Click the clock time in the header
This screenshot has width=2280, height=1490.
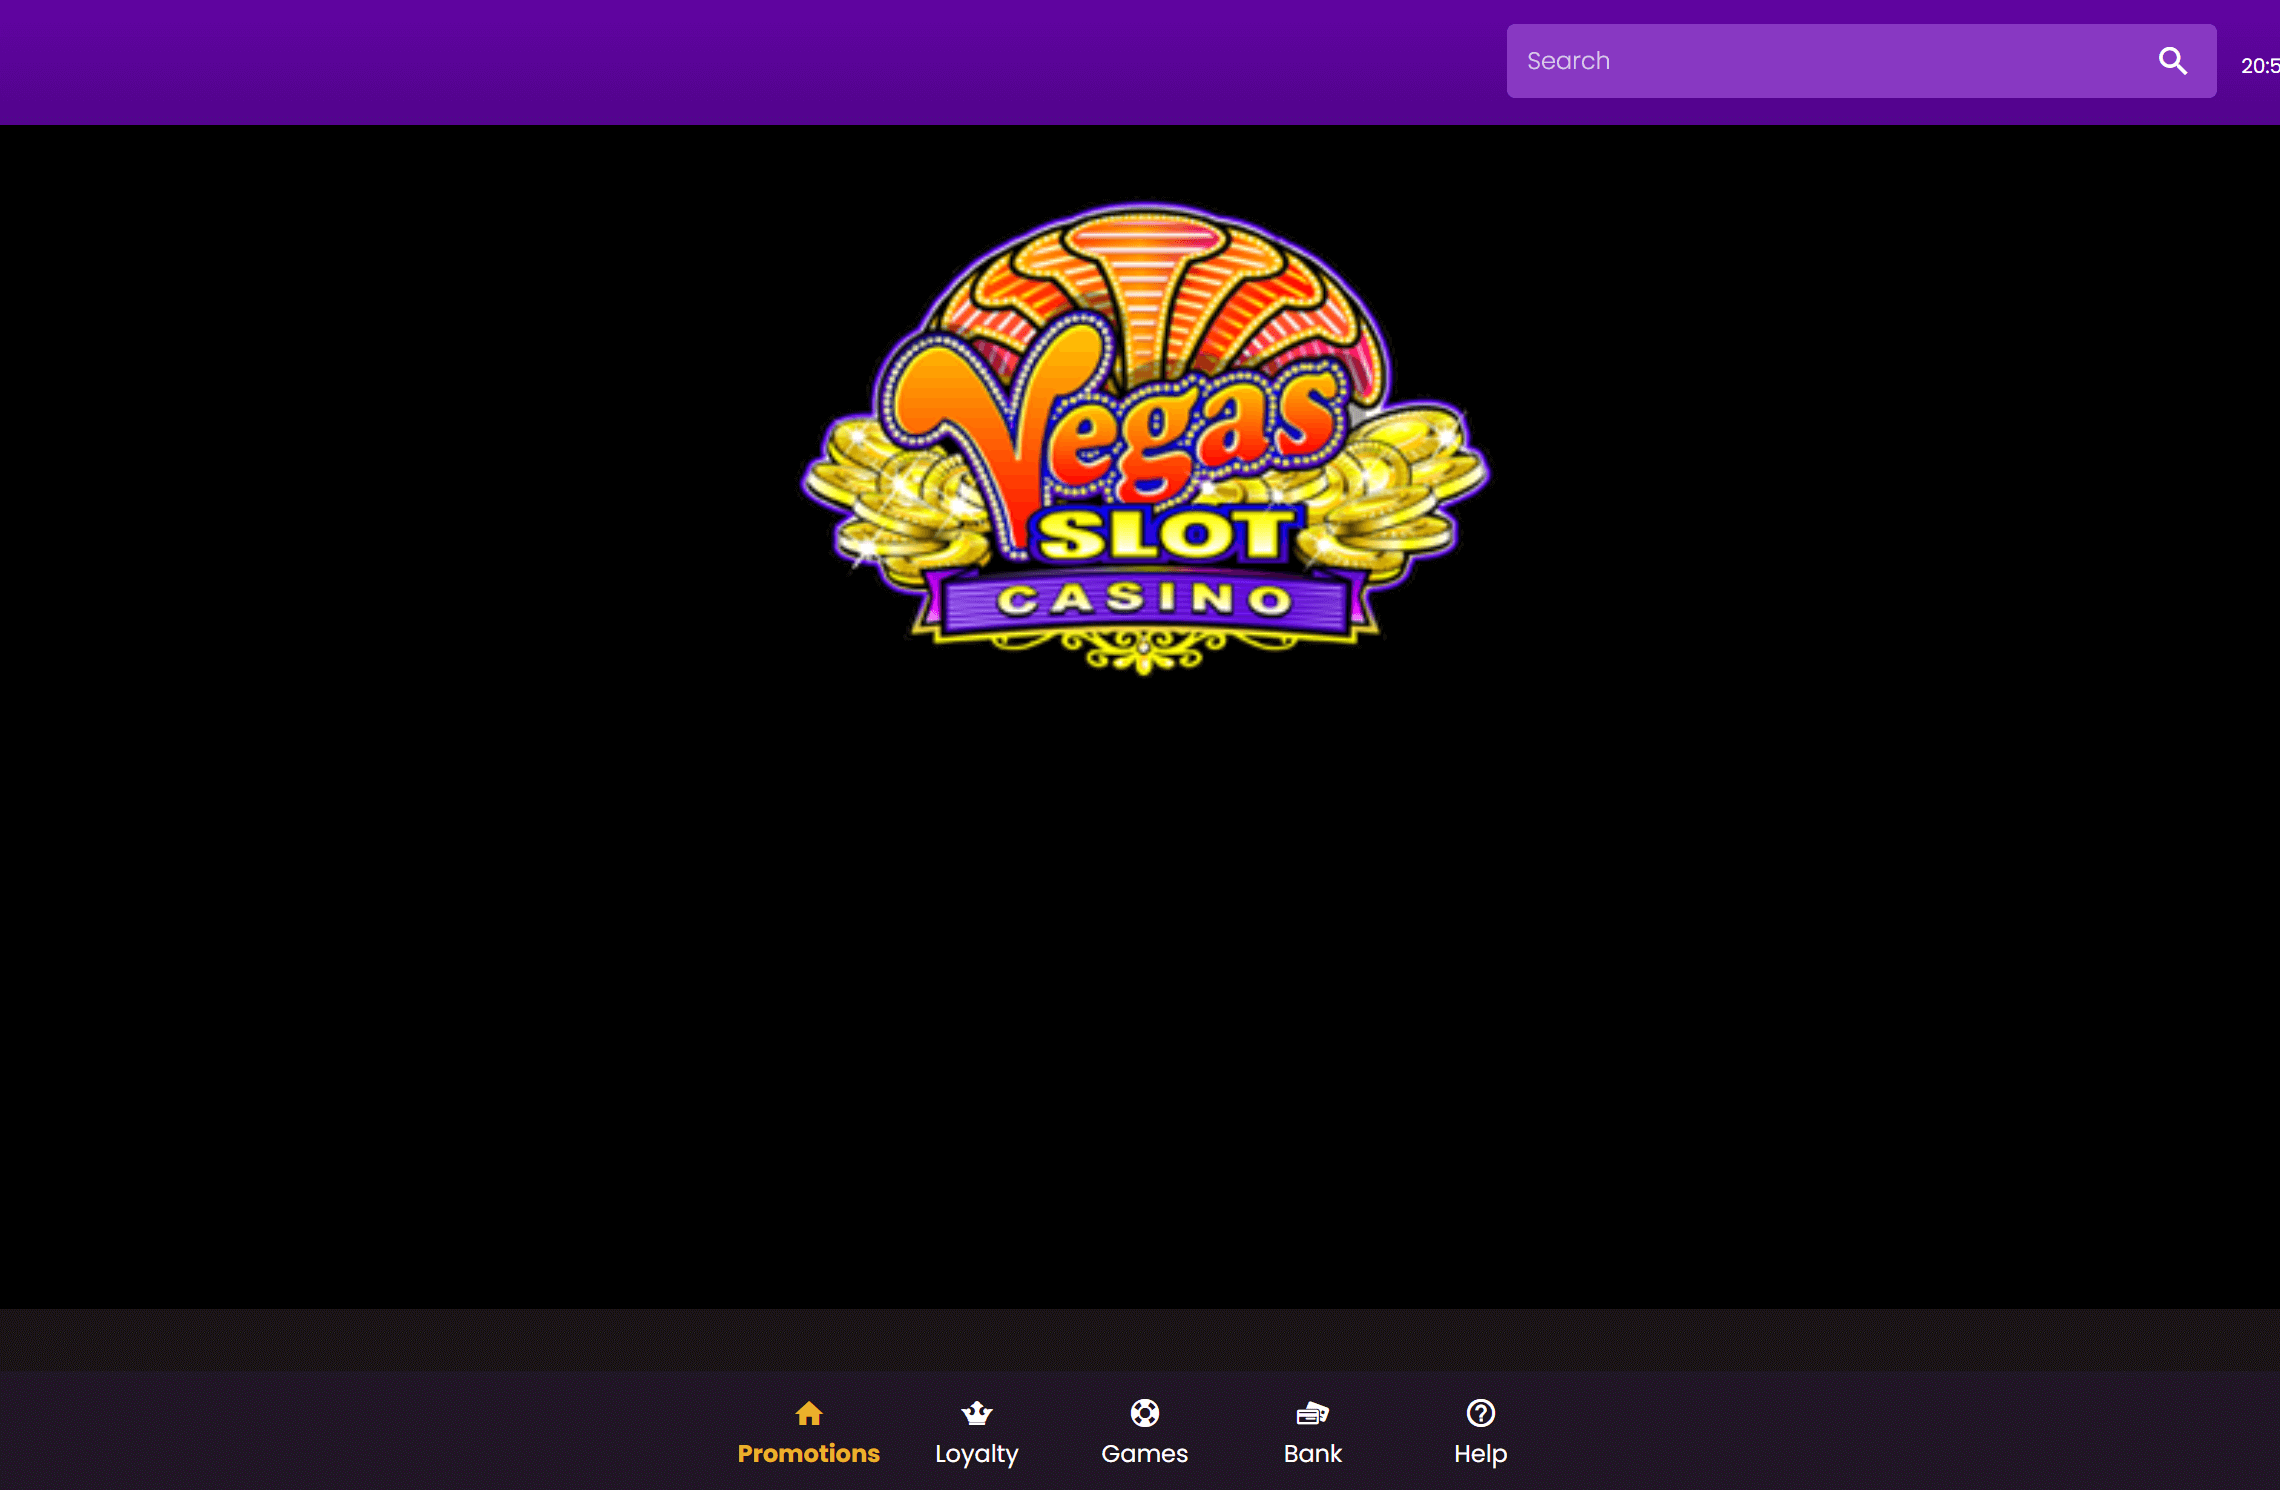[x=2260, y=66]
